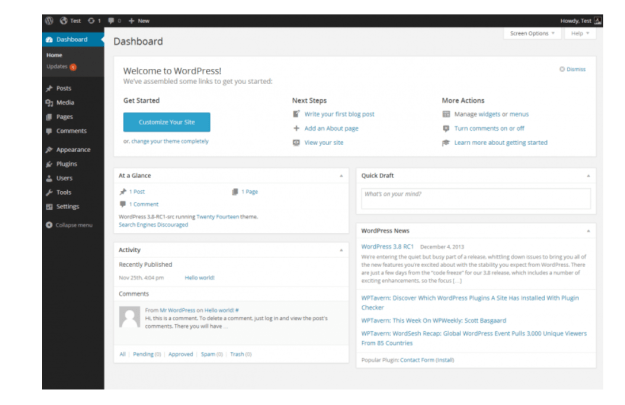Click the WordPress logo in admin bar
Screen dimensions: 625x405
(x=49, y=21)
